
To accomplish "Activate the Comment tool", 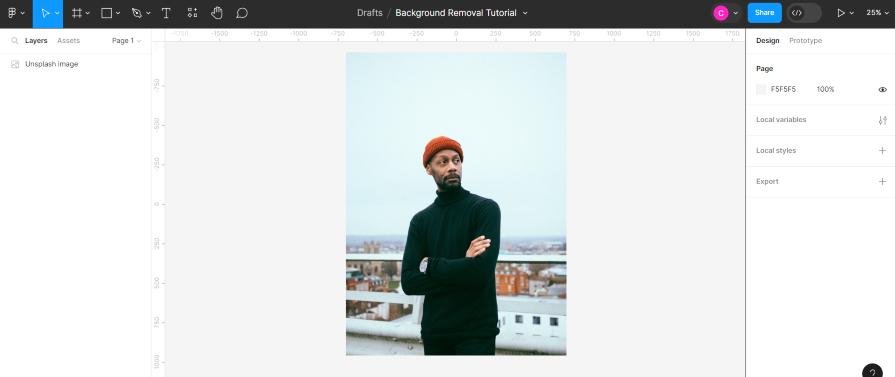I will point(242,13).
